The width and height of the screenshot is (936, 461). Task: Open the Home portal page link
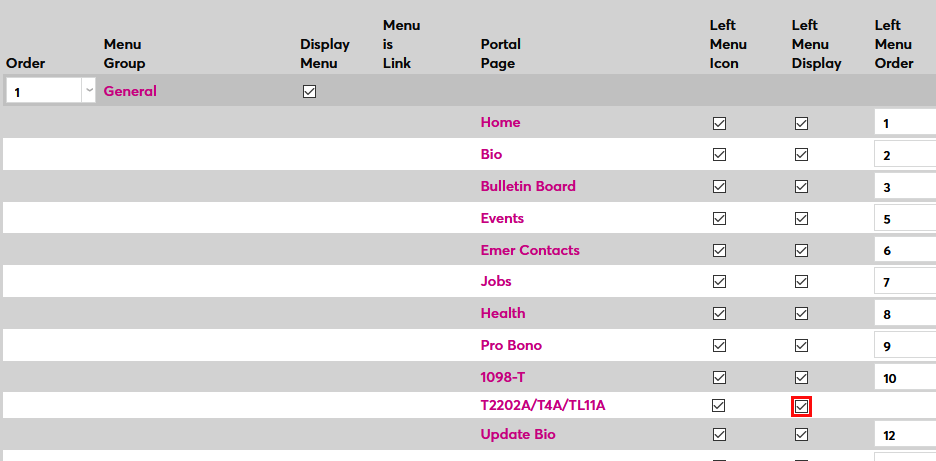coord(500,122)
